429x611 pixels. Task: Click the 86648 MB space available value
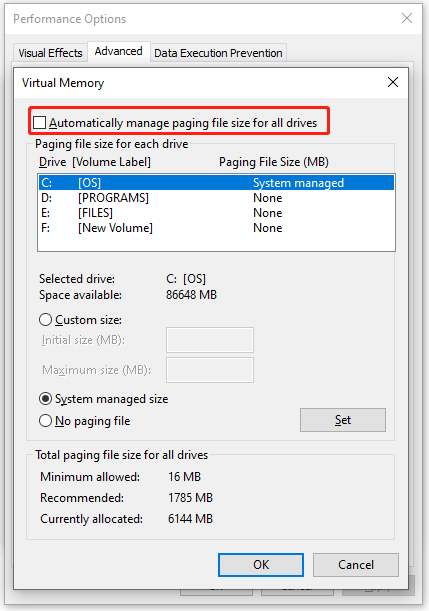pos(191,295)
